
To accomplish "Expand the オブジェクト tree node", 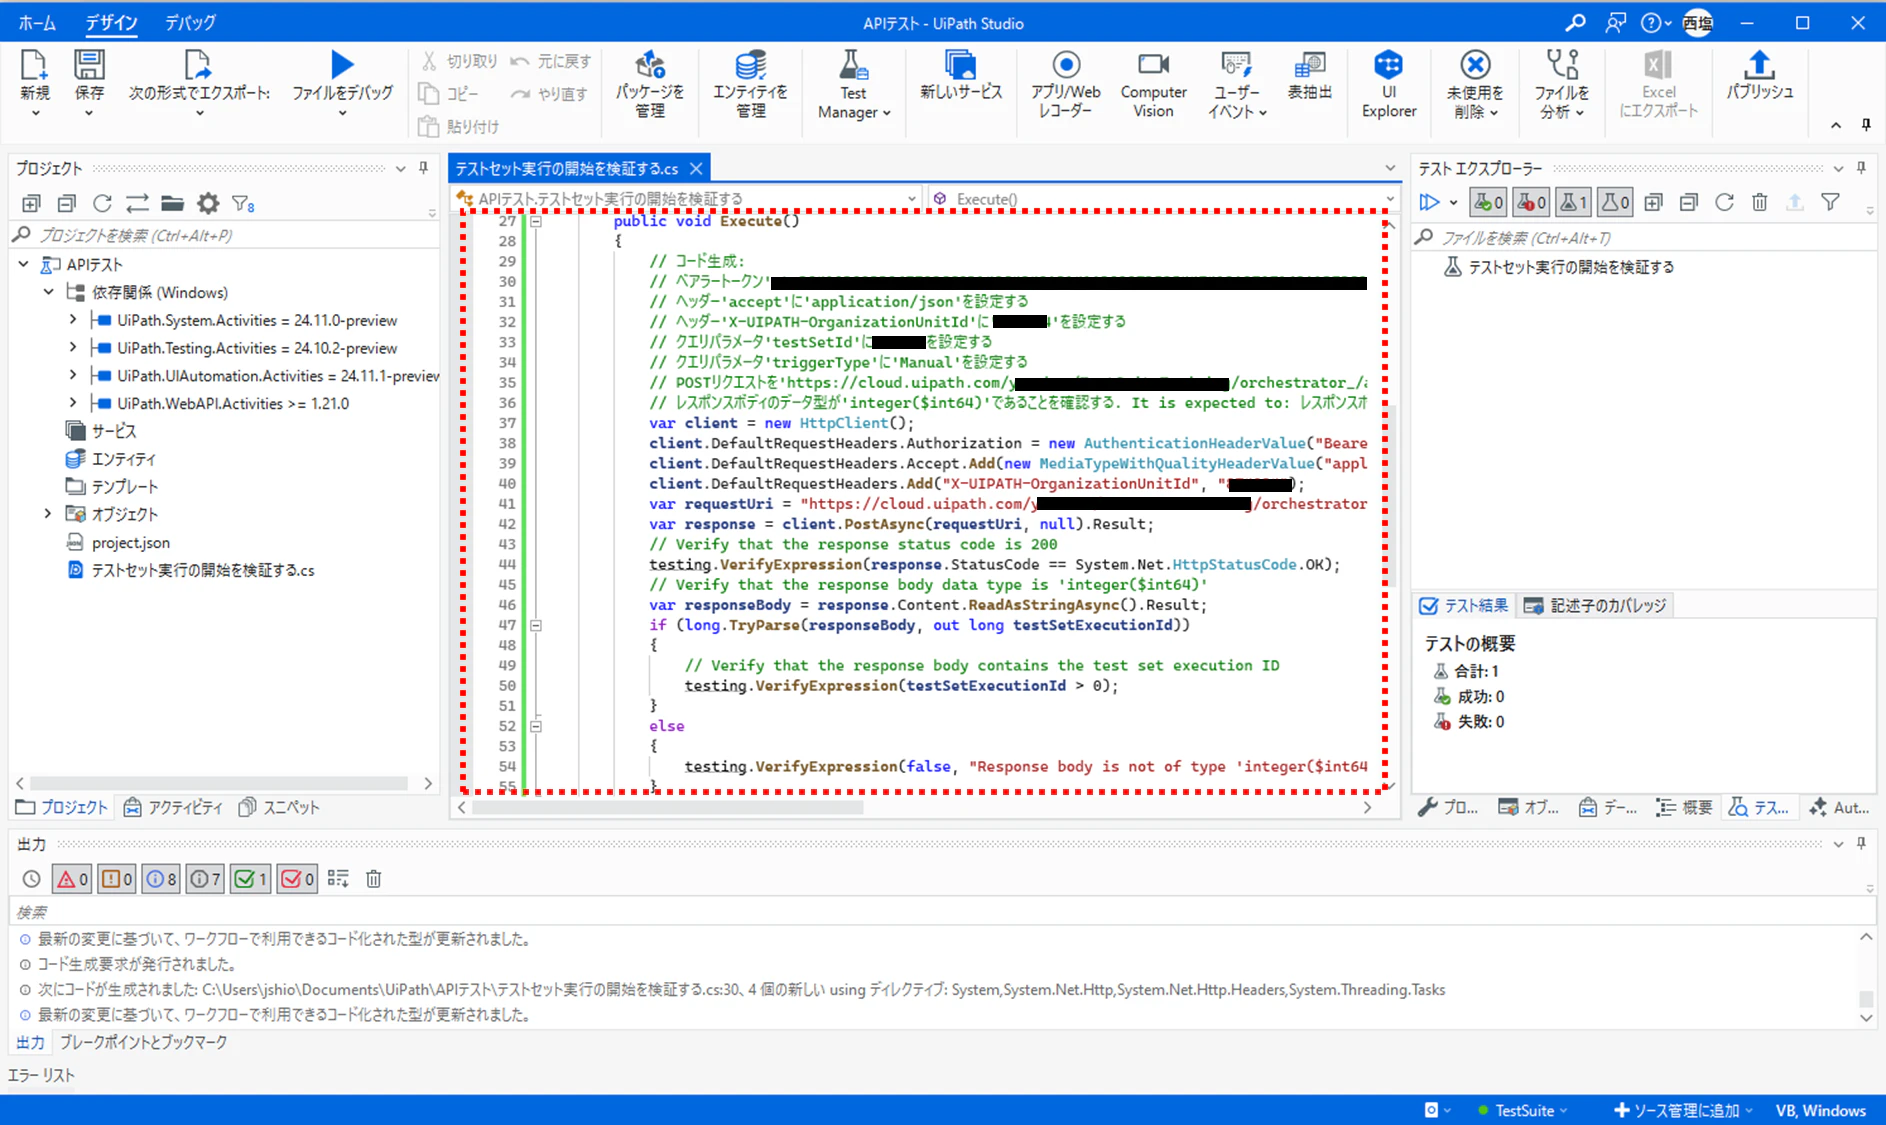I will pos(47,514).
